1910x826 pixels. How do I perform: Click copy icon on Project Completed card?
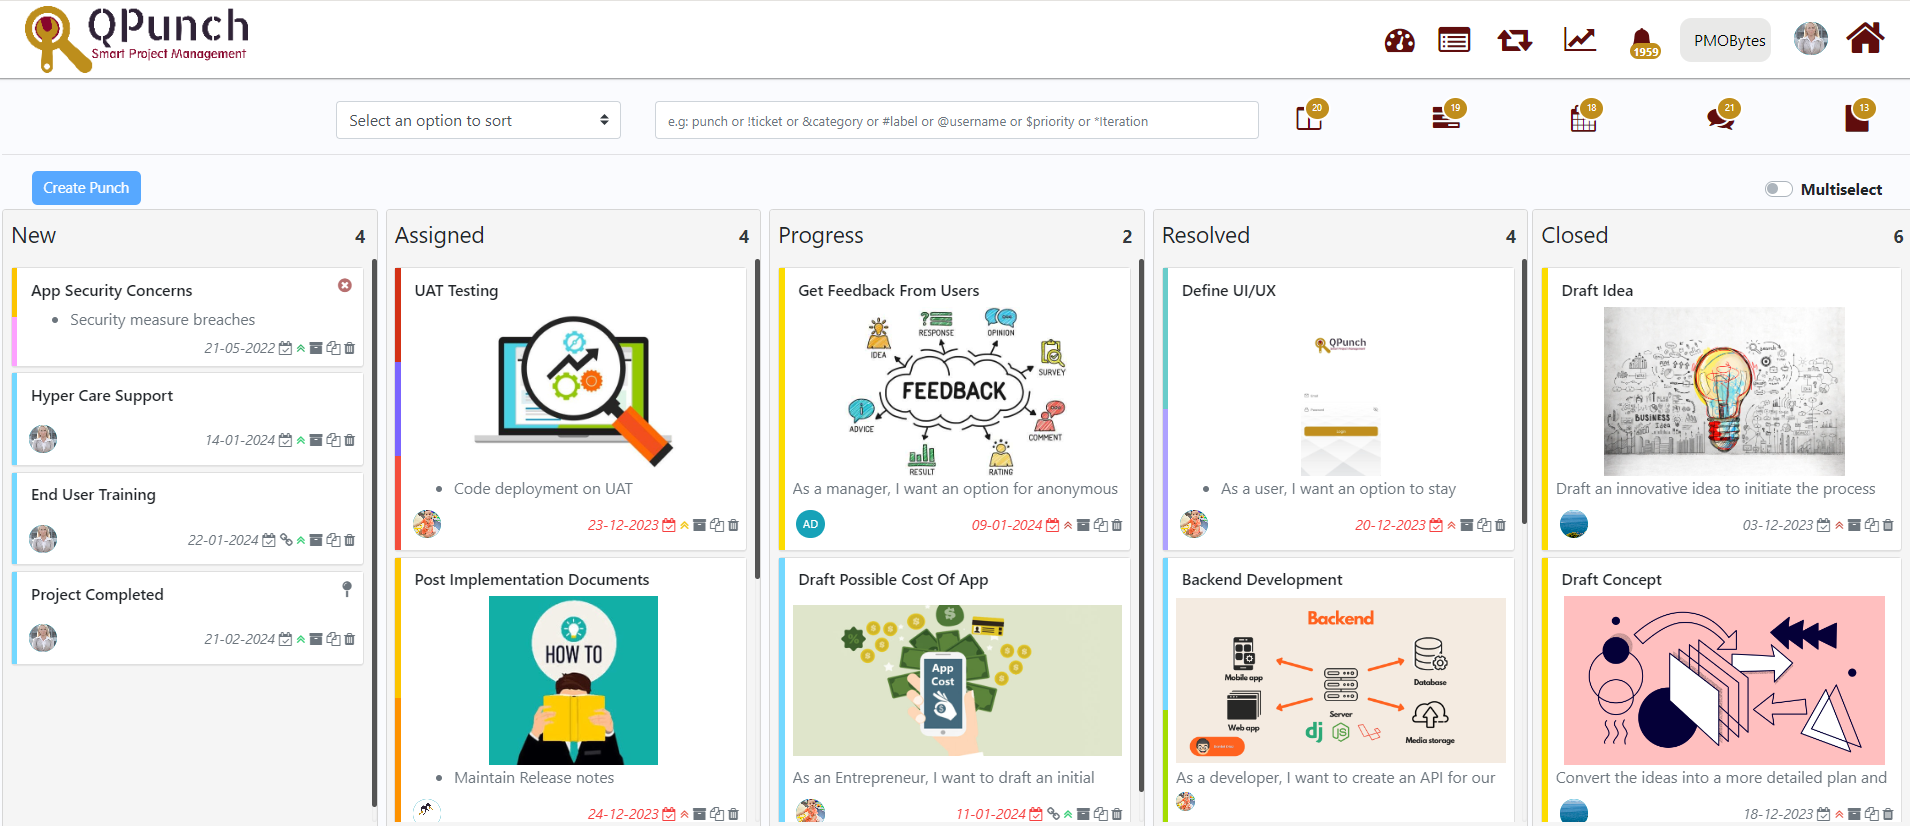[x=333, y=639]
